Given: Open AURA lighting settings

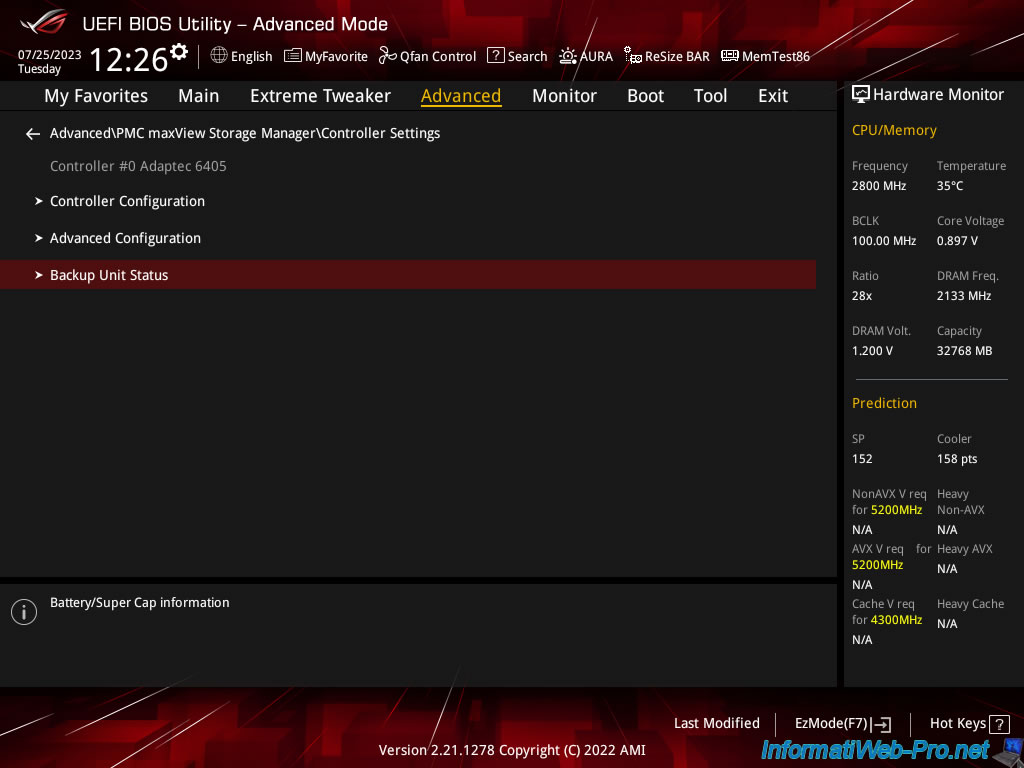Looking at the screenshot, I should click(x=596, y=57).
